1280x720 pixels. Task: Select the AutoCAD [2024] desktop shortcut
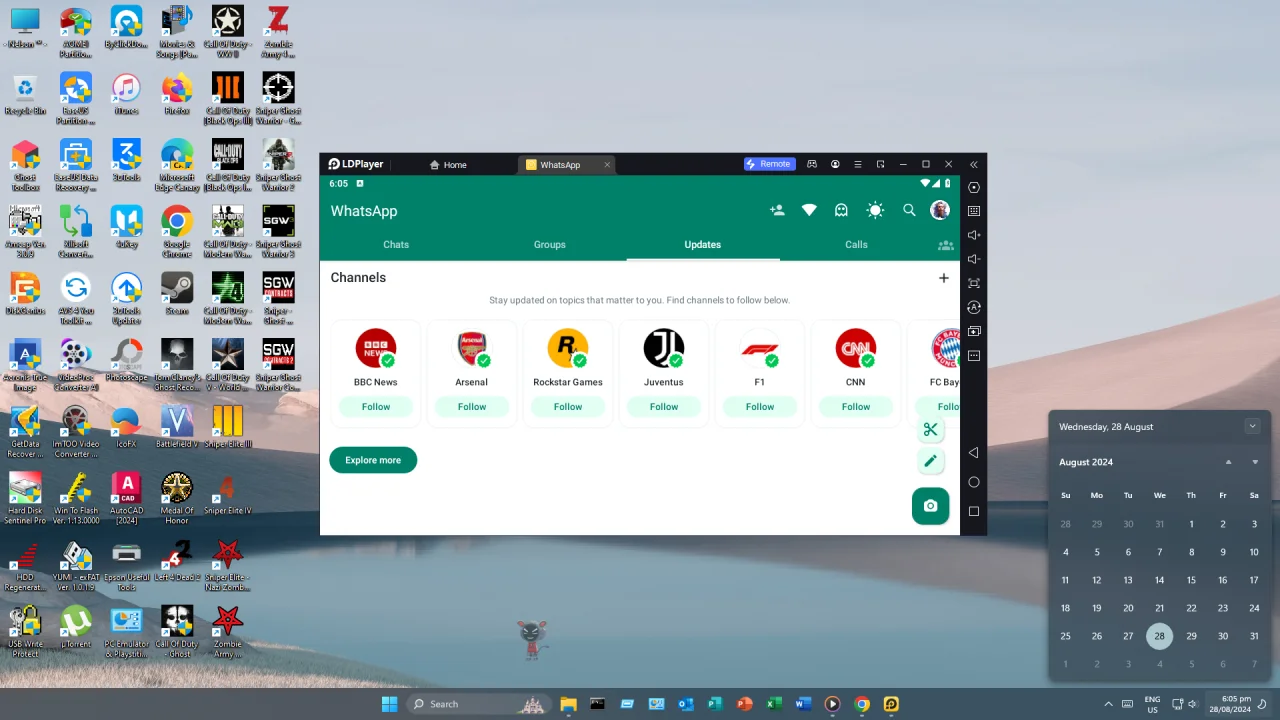(126, 499)
